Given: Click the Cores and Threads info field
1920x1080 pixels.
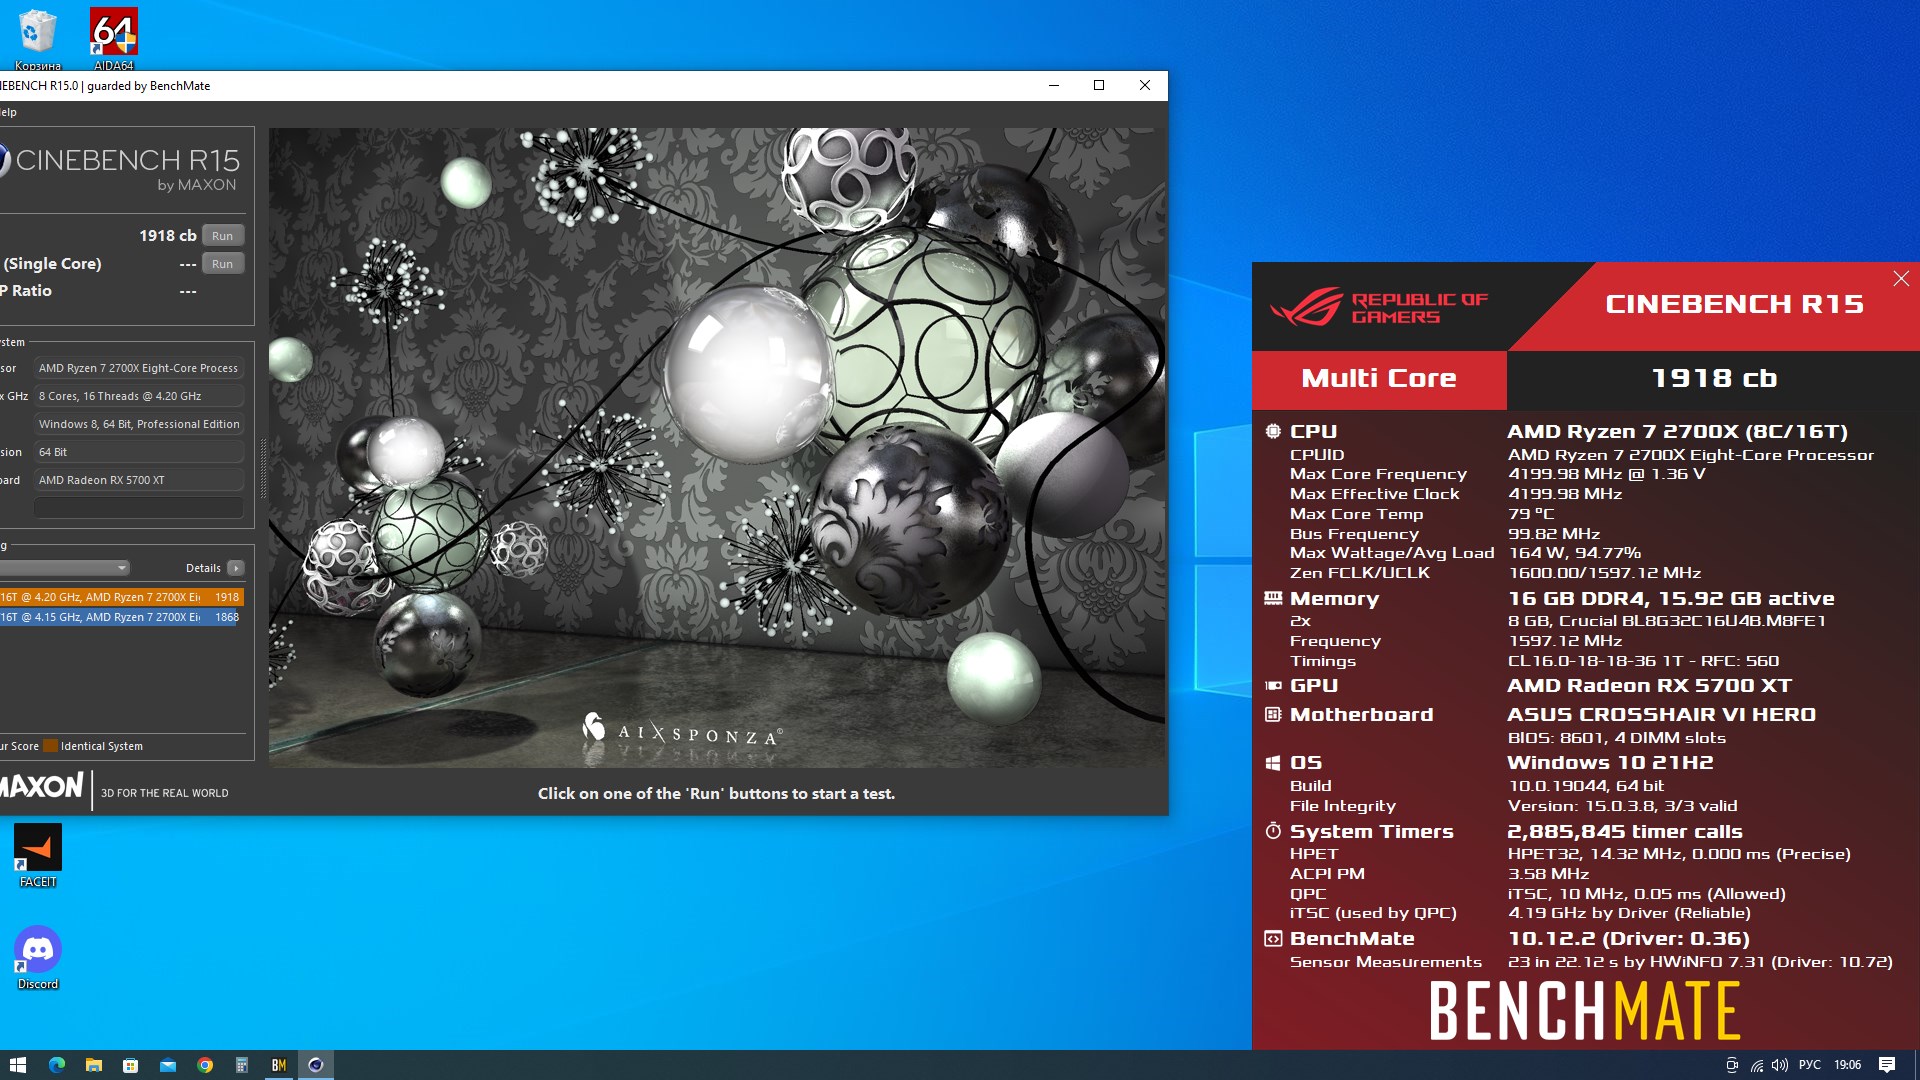Looking at the screenshot, I should [x=139, y=396].
